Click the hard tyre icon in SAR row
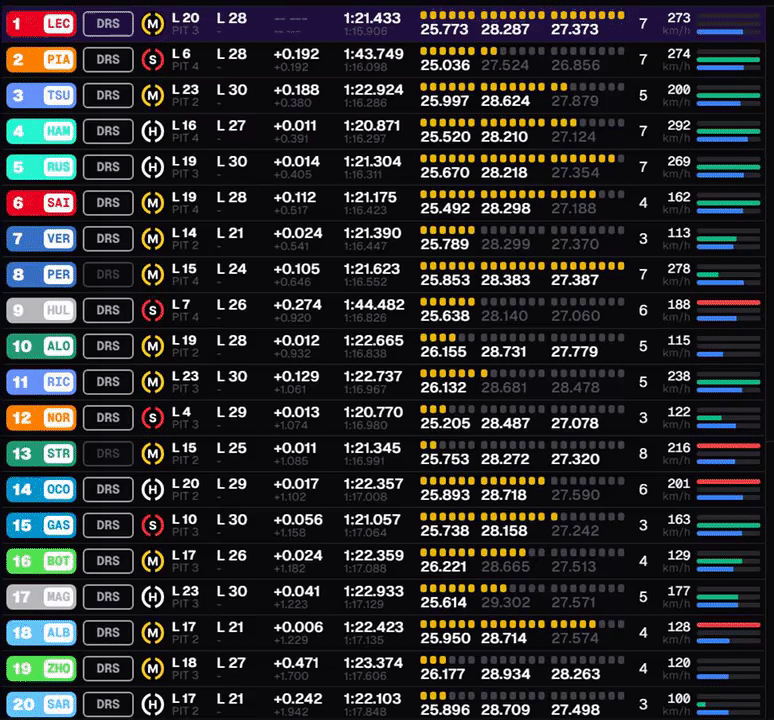This screenshot has width=774, height=720. 153,704
